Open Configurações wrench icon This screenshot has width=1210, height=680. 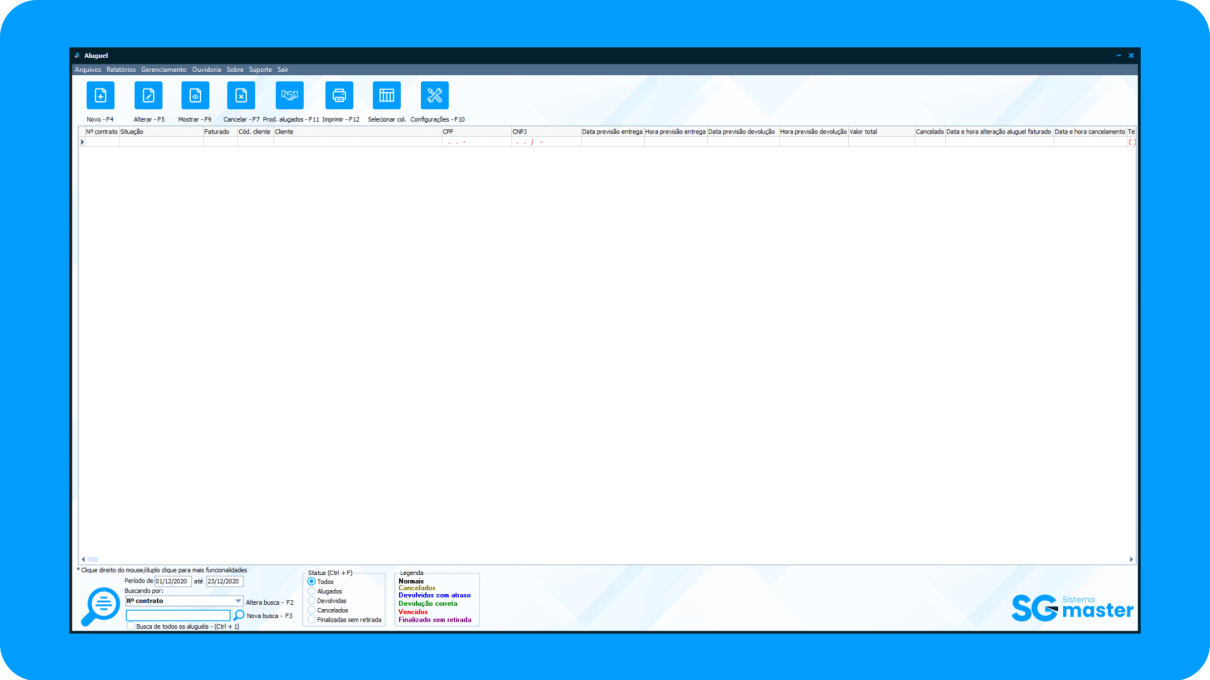tap(435, 95)
